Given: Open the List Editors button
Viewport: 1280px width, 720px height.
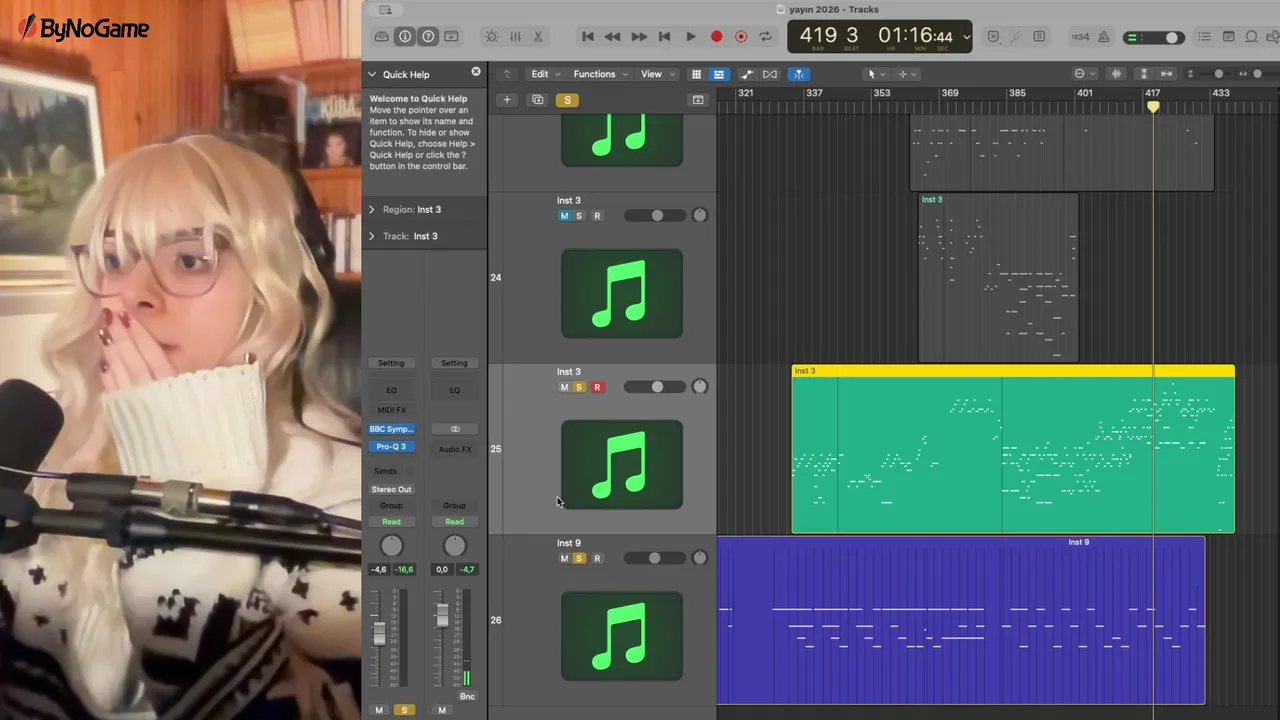Looking at the screenshot, I should click(x=1204, y=37).
